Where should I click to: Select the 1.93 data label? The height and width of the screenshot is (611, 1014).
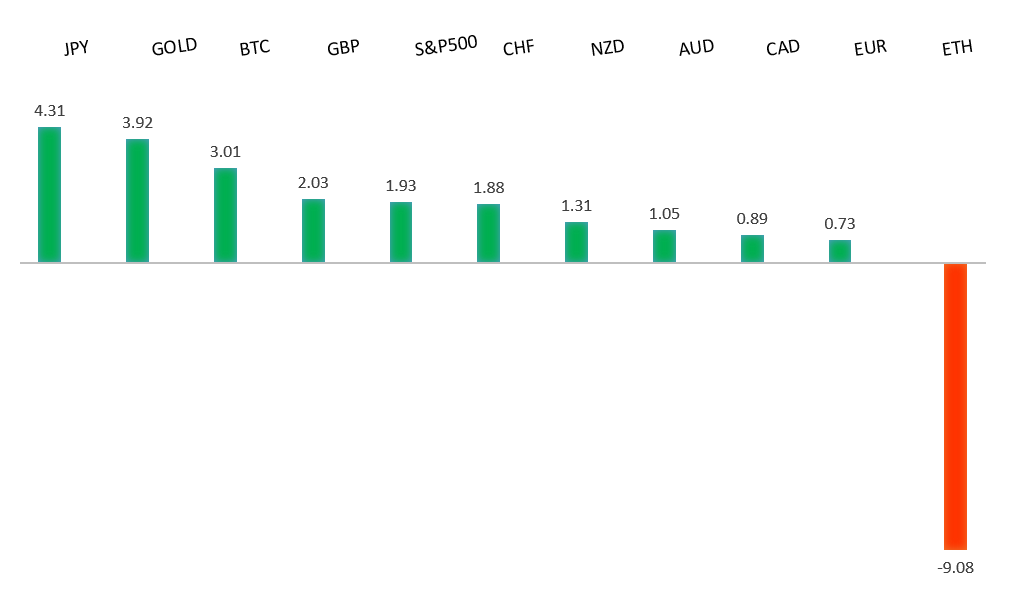pyautogui.click(x=401, y=186)
